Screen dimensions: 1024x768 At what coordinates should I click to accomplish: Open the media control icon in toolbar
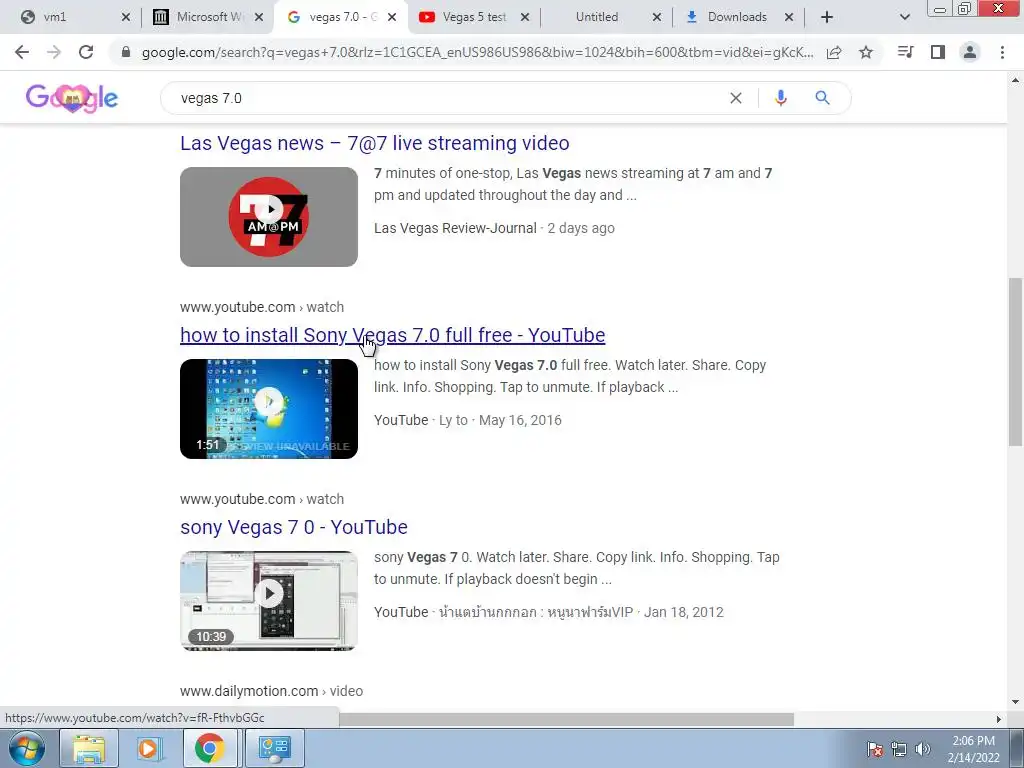tap(906, 52)
